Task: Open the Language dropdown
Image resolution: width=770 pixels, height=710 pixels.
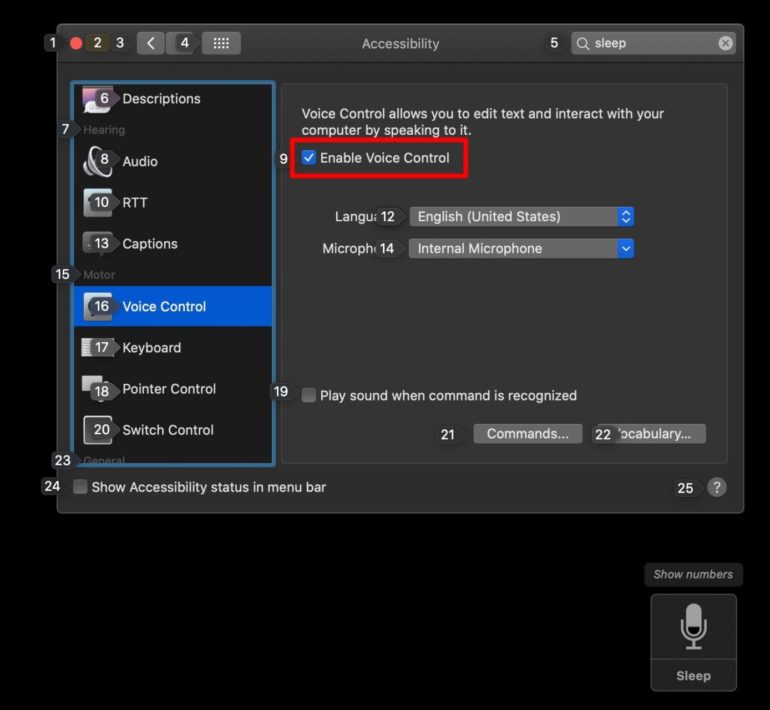Action: click(x=521, y=217)
